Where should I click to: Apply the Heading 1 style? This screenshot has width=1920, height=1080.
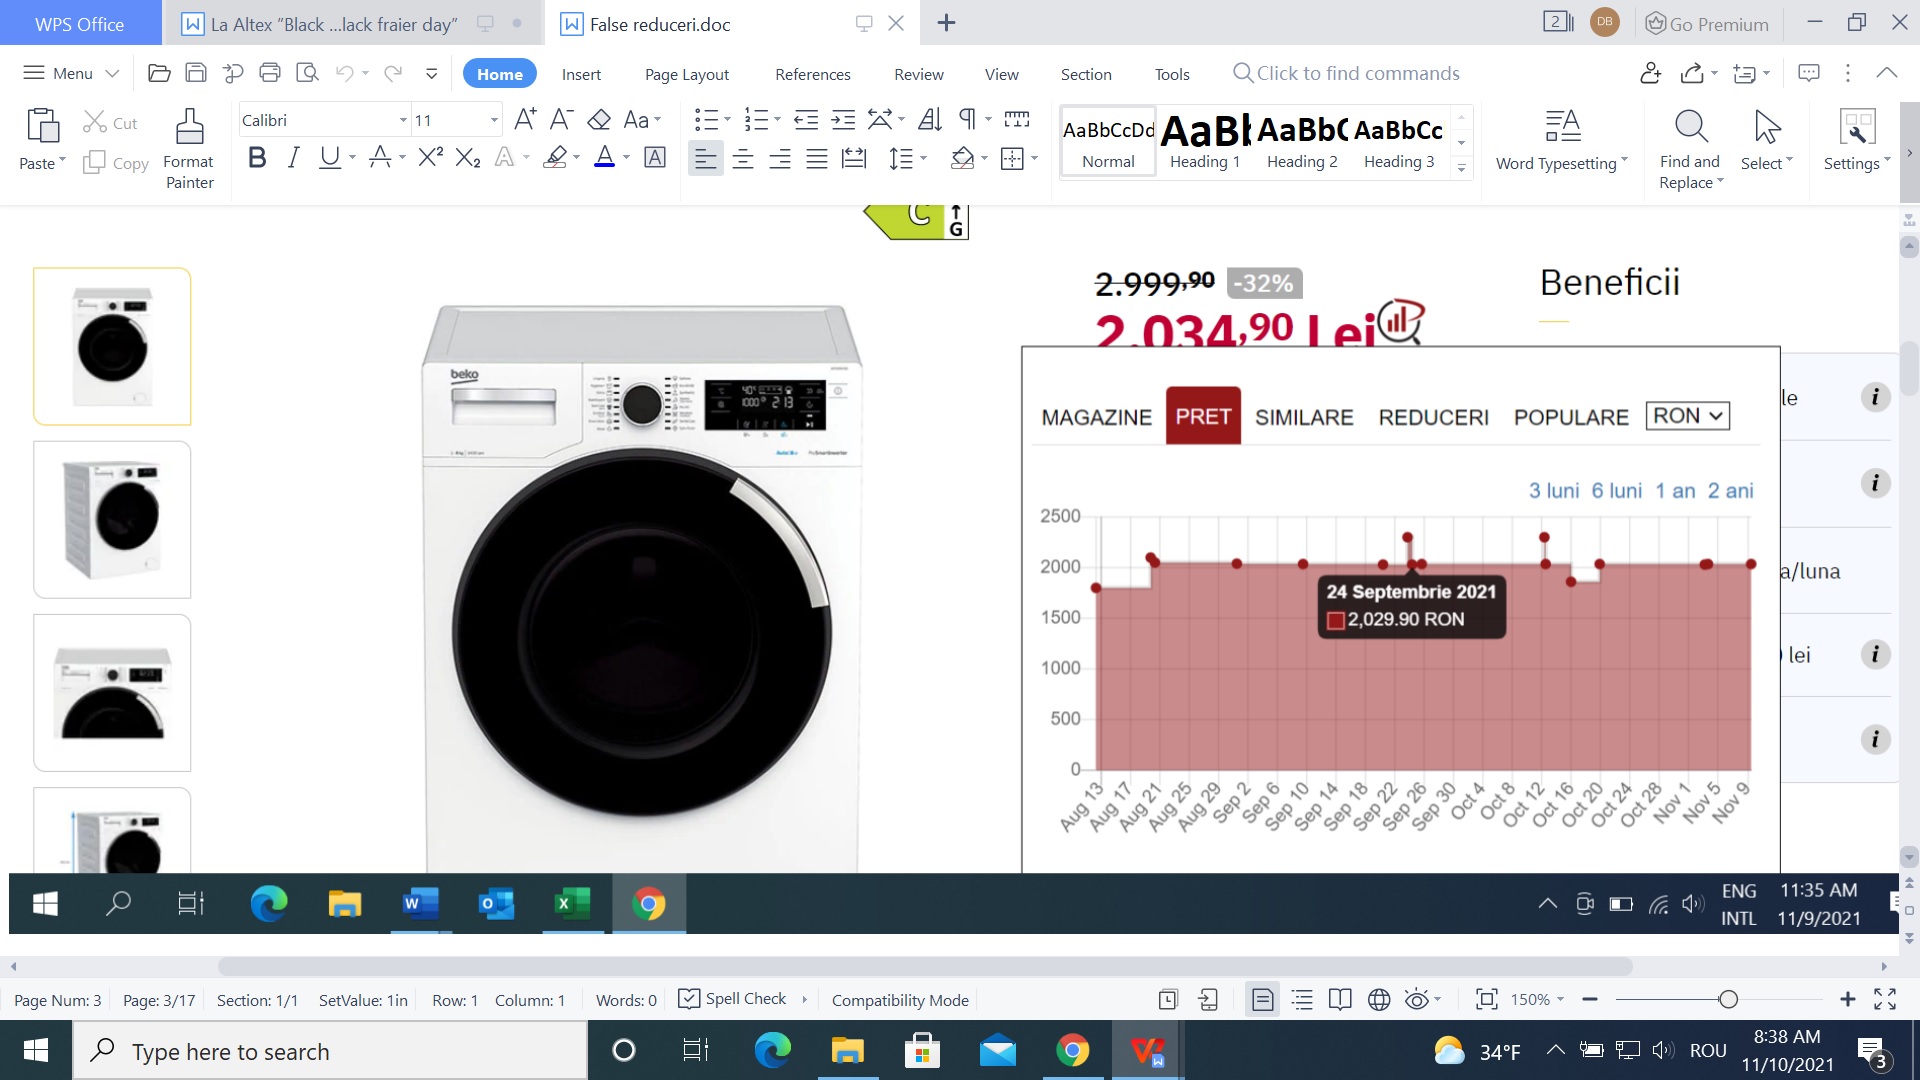(x=1204, y=141)
